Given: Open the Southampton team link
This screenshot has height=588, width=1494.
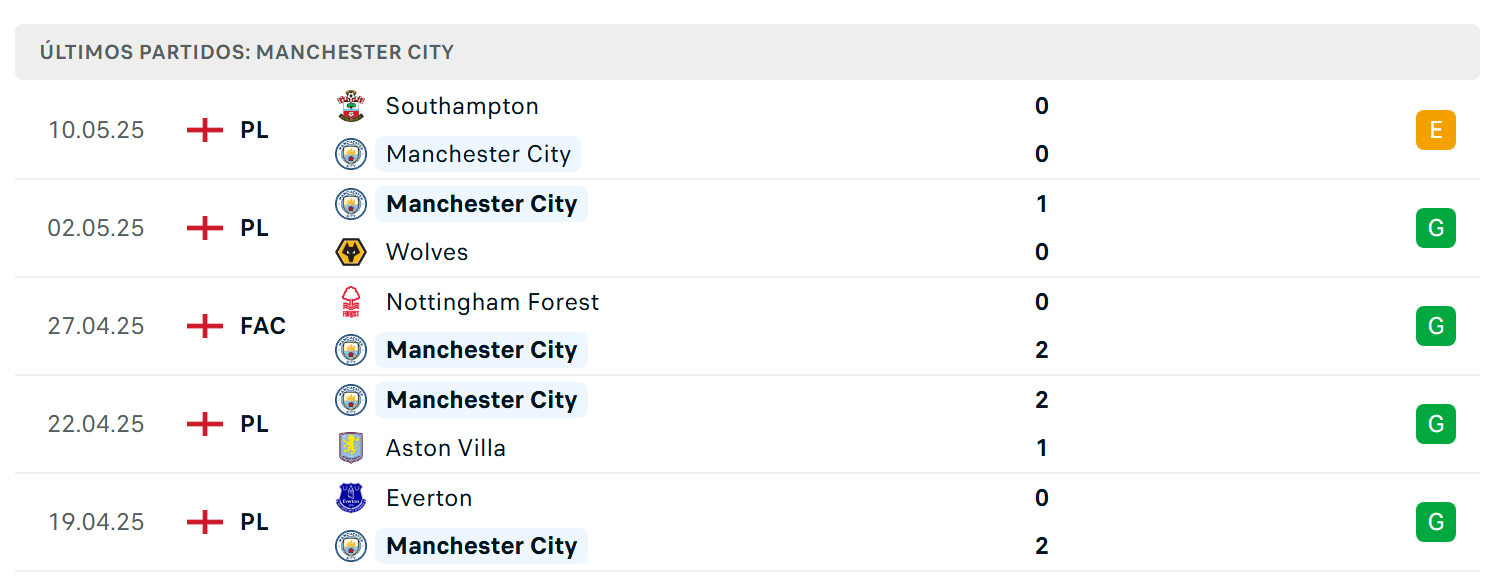Looking at the screenshot, I should pyautogui.click(x=462, y=106).
